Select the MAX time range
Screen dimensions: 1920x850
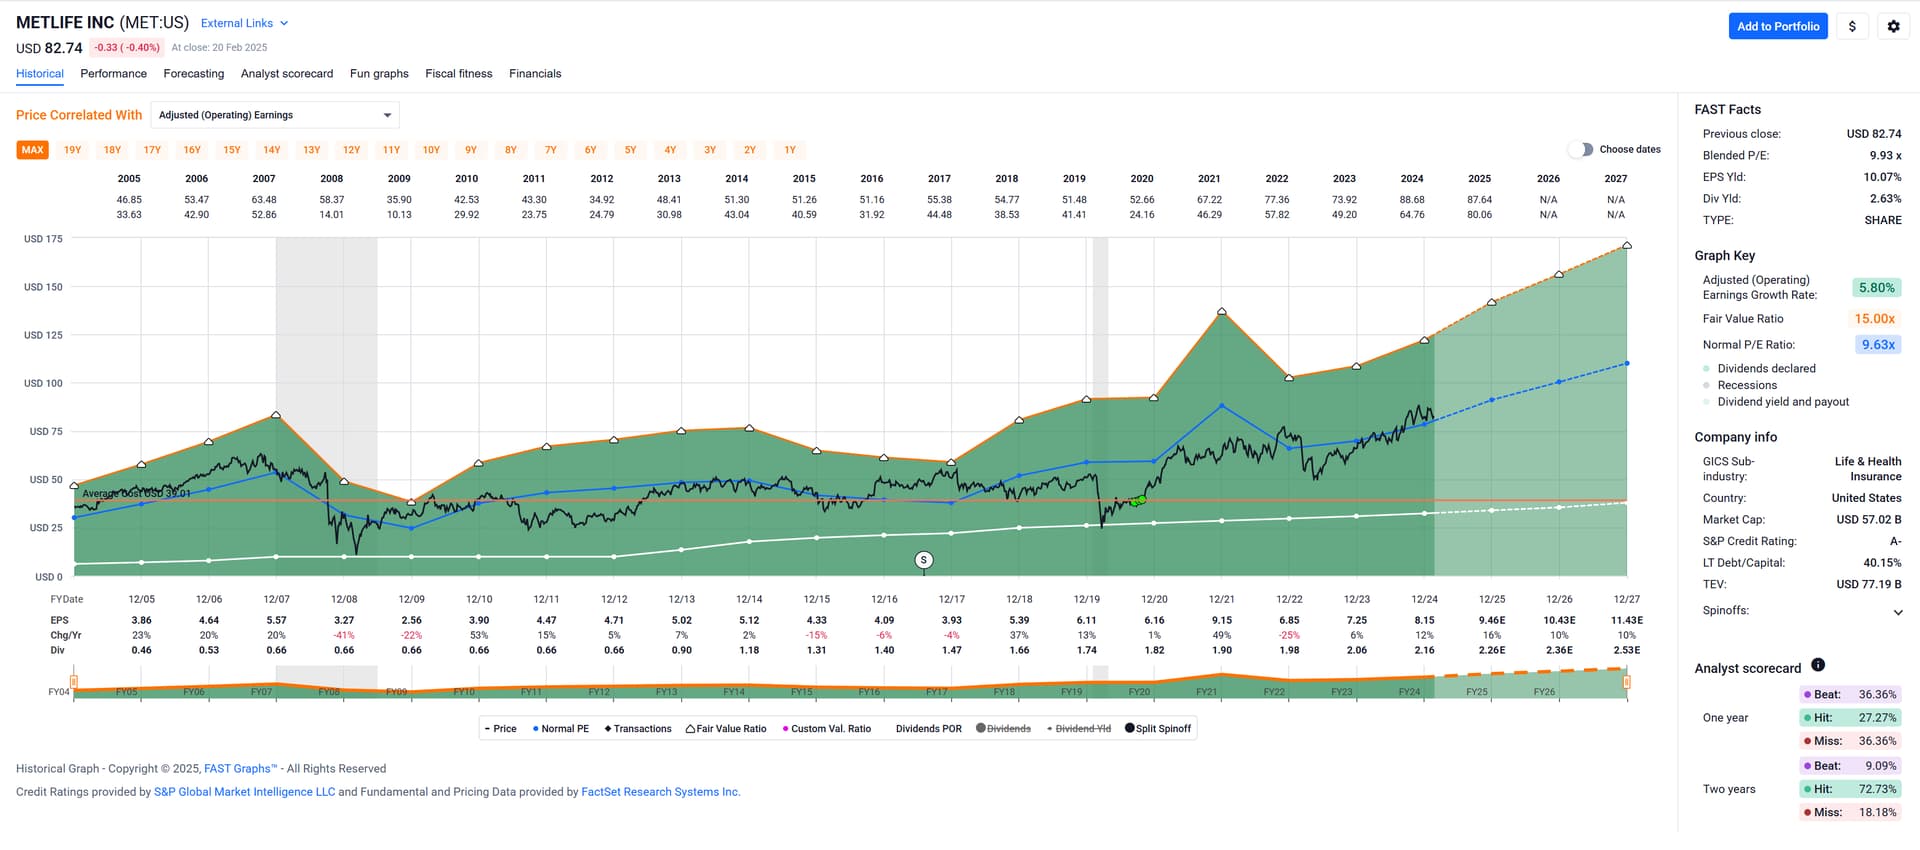point(33,150)
